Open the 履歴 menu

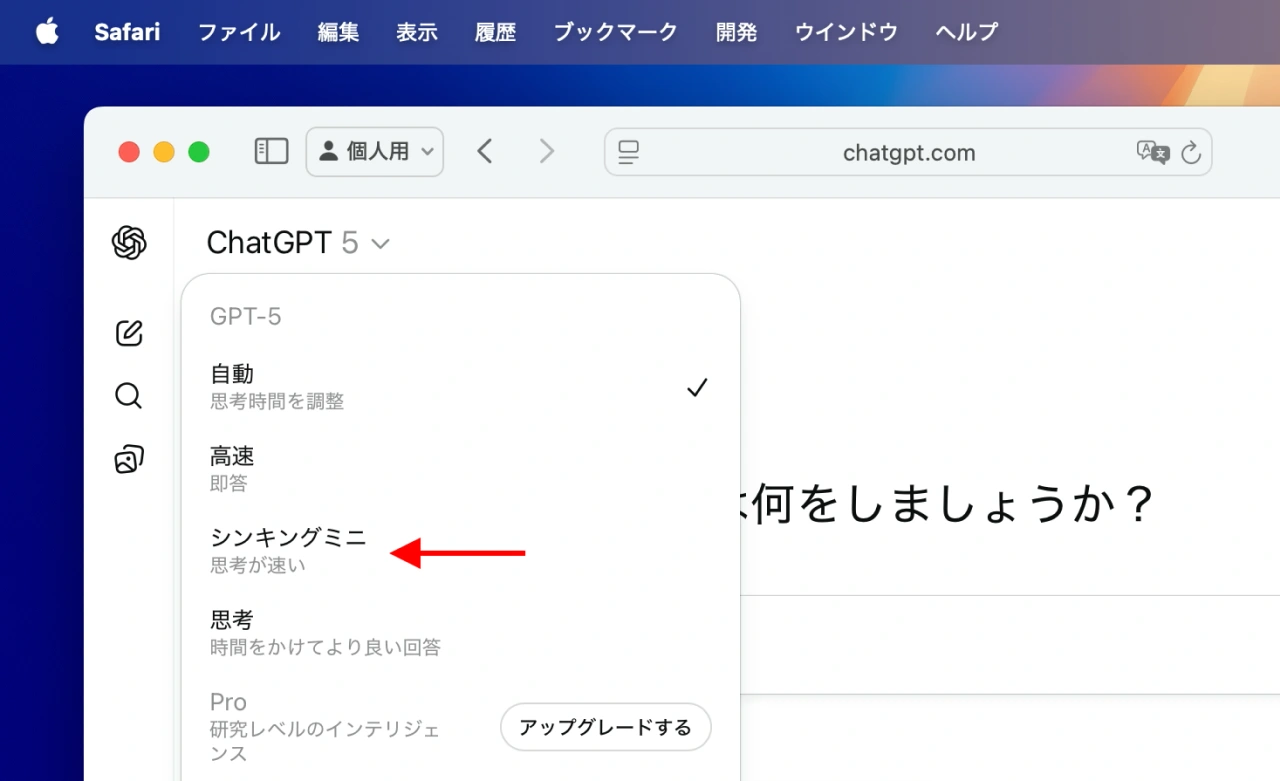[495, 32]
